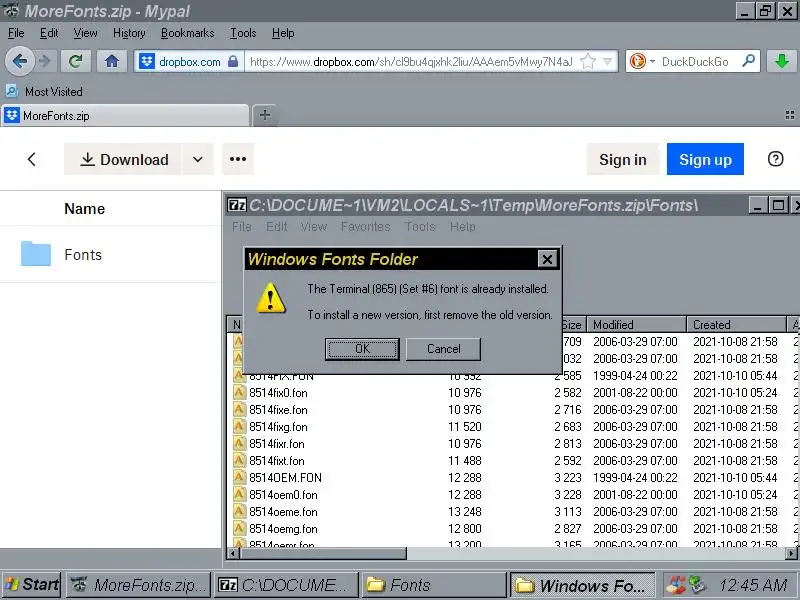Click the warning exclamation icon in dialog
800x600 pixels.
tap(270, 298)
